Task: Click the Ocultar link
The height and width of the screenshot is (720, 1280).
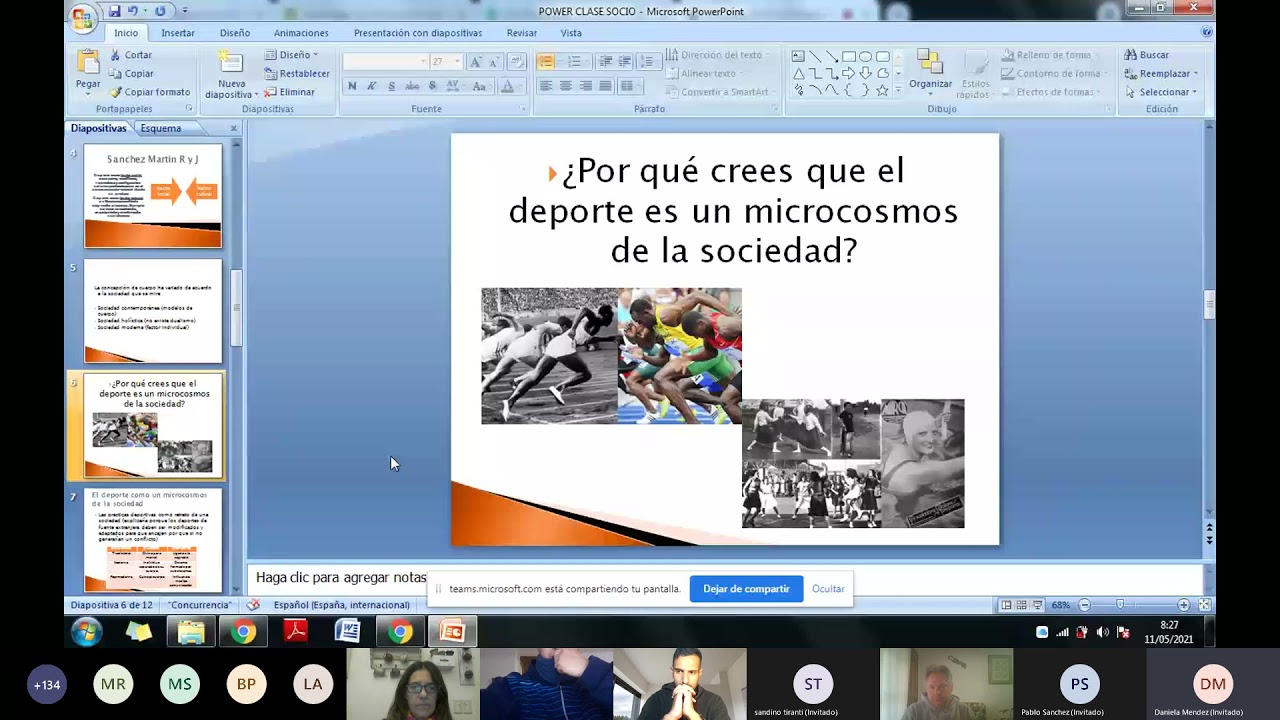Action: pyautogui.click(x=828, y=589)
